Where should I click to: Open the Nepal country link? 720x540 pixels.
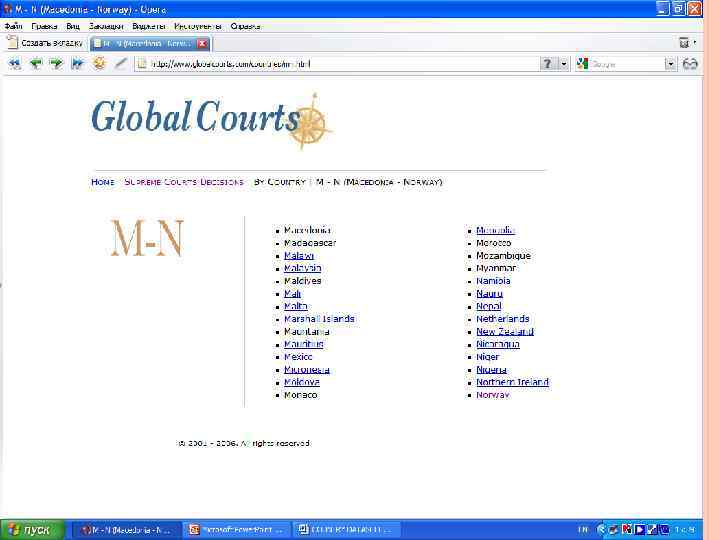click(x=489, y=306)
